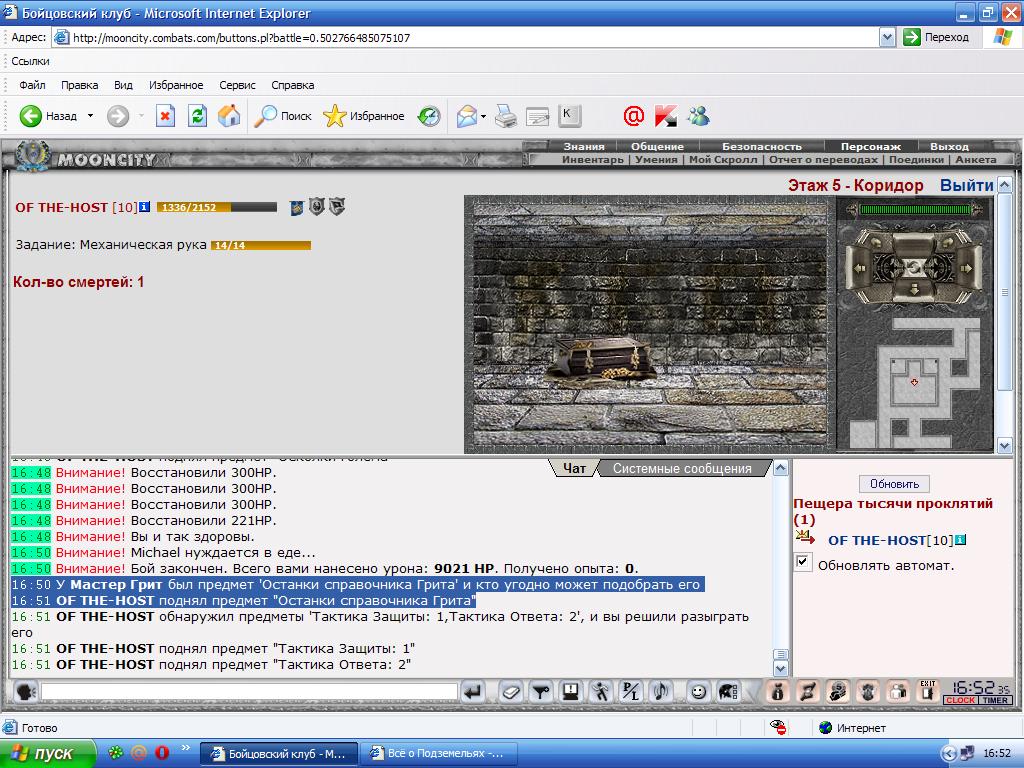Click the IE Print icon

tap(505, 116)
